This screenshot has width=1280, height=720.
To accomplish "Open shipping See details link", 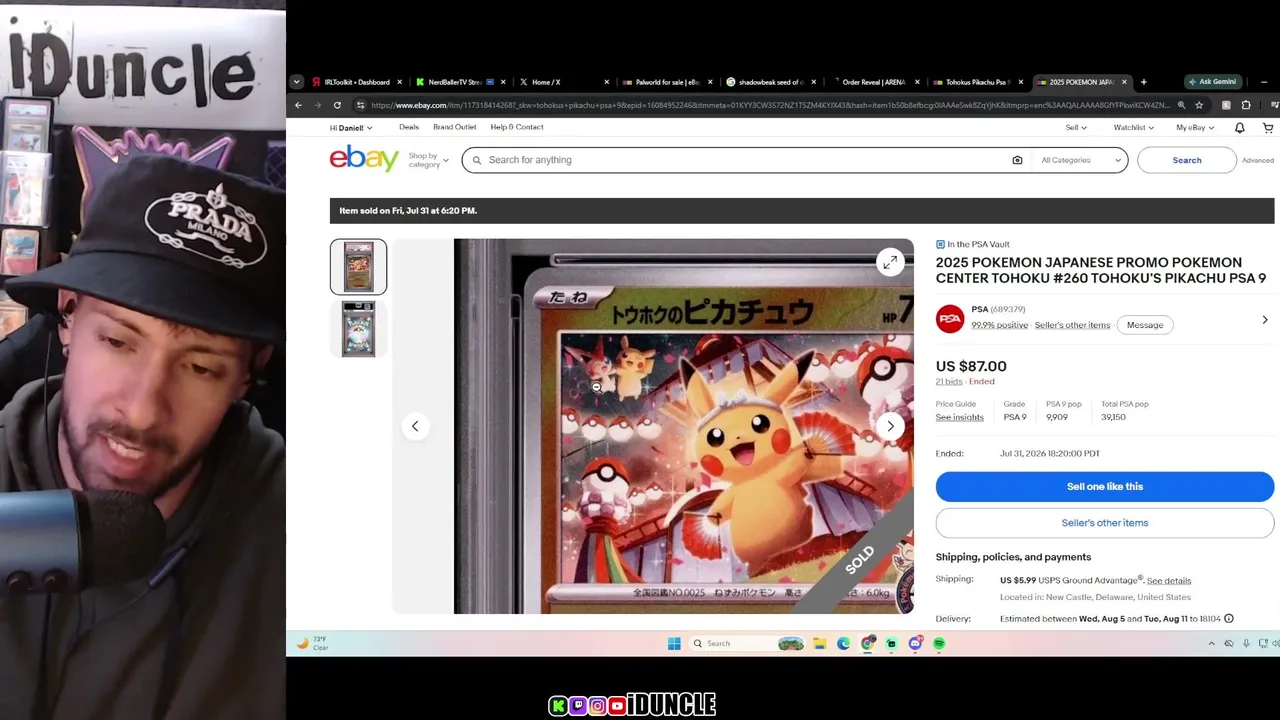I will 1169,581.
